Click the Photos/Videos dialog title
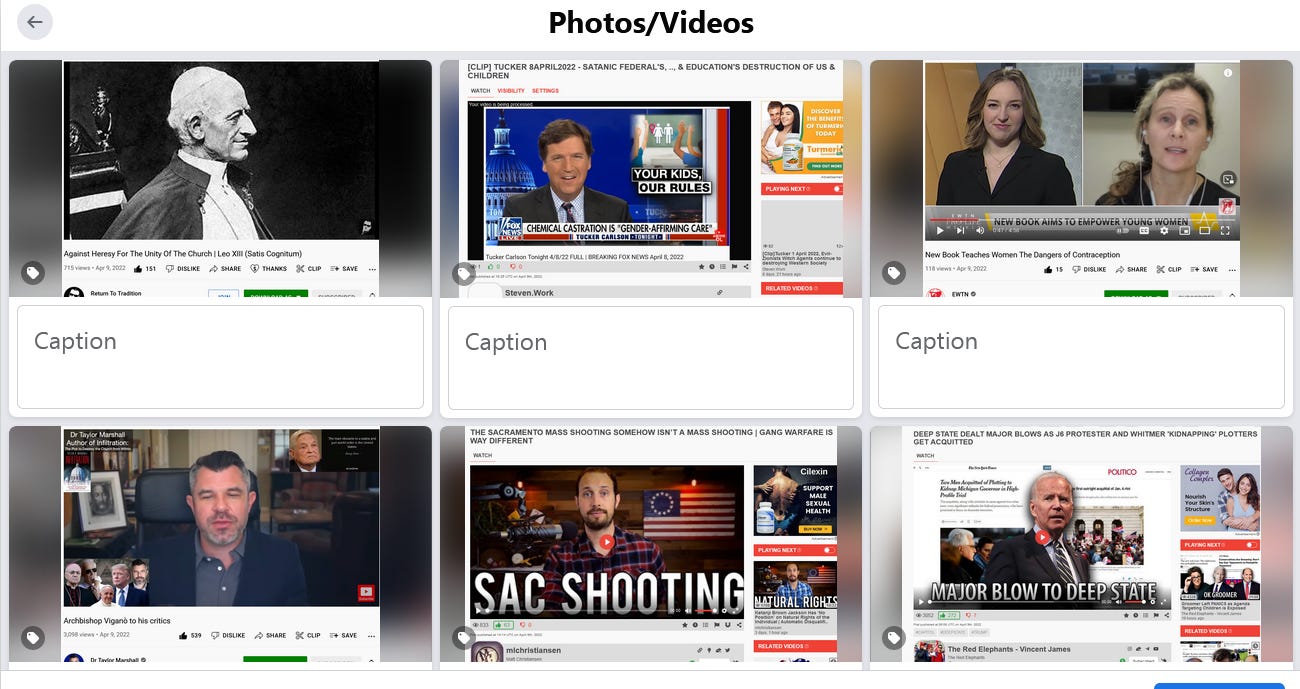This screenshot has height=689, width=1300. coord(651,22)
